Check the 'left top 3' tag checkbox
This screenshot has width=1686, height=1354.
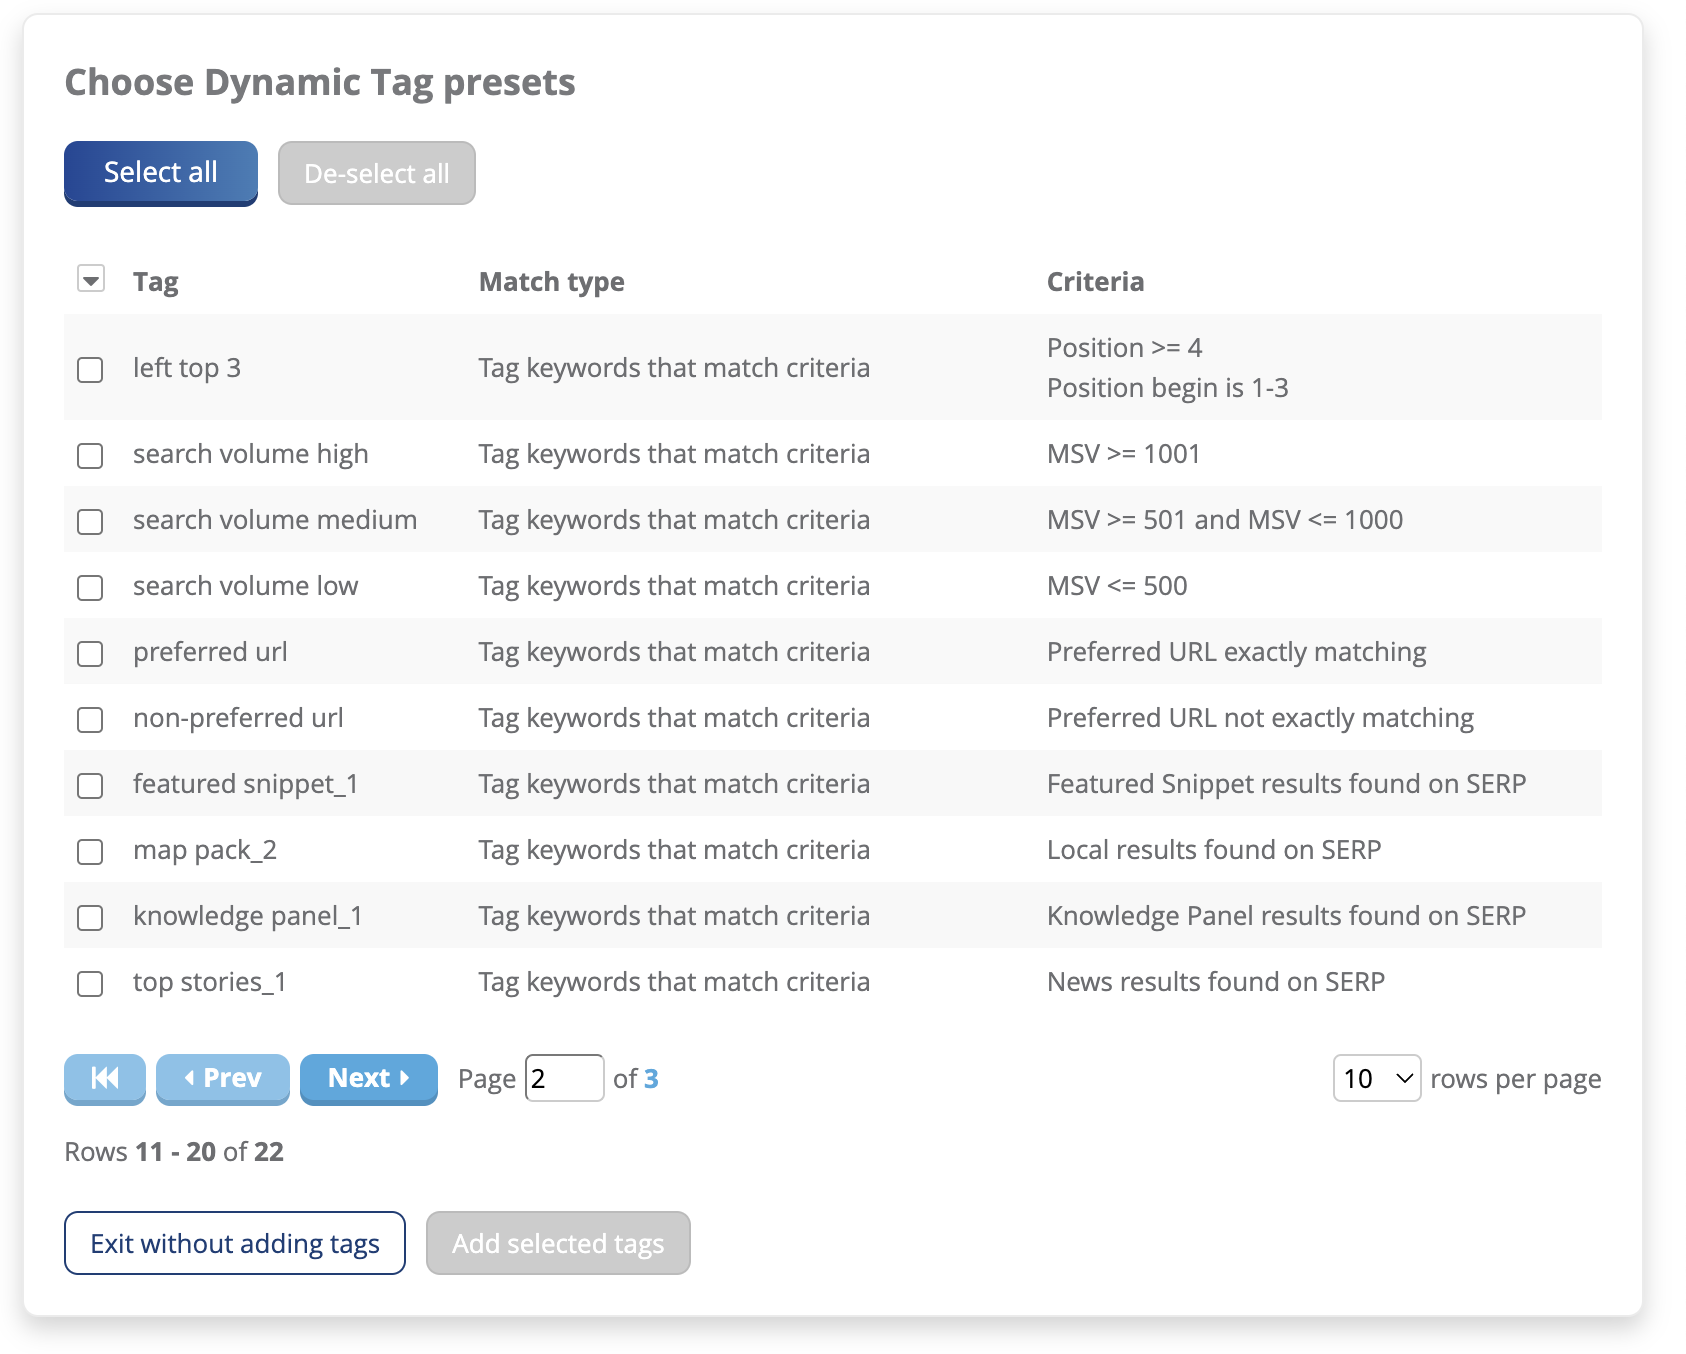[x=91, y=370]
